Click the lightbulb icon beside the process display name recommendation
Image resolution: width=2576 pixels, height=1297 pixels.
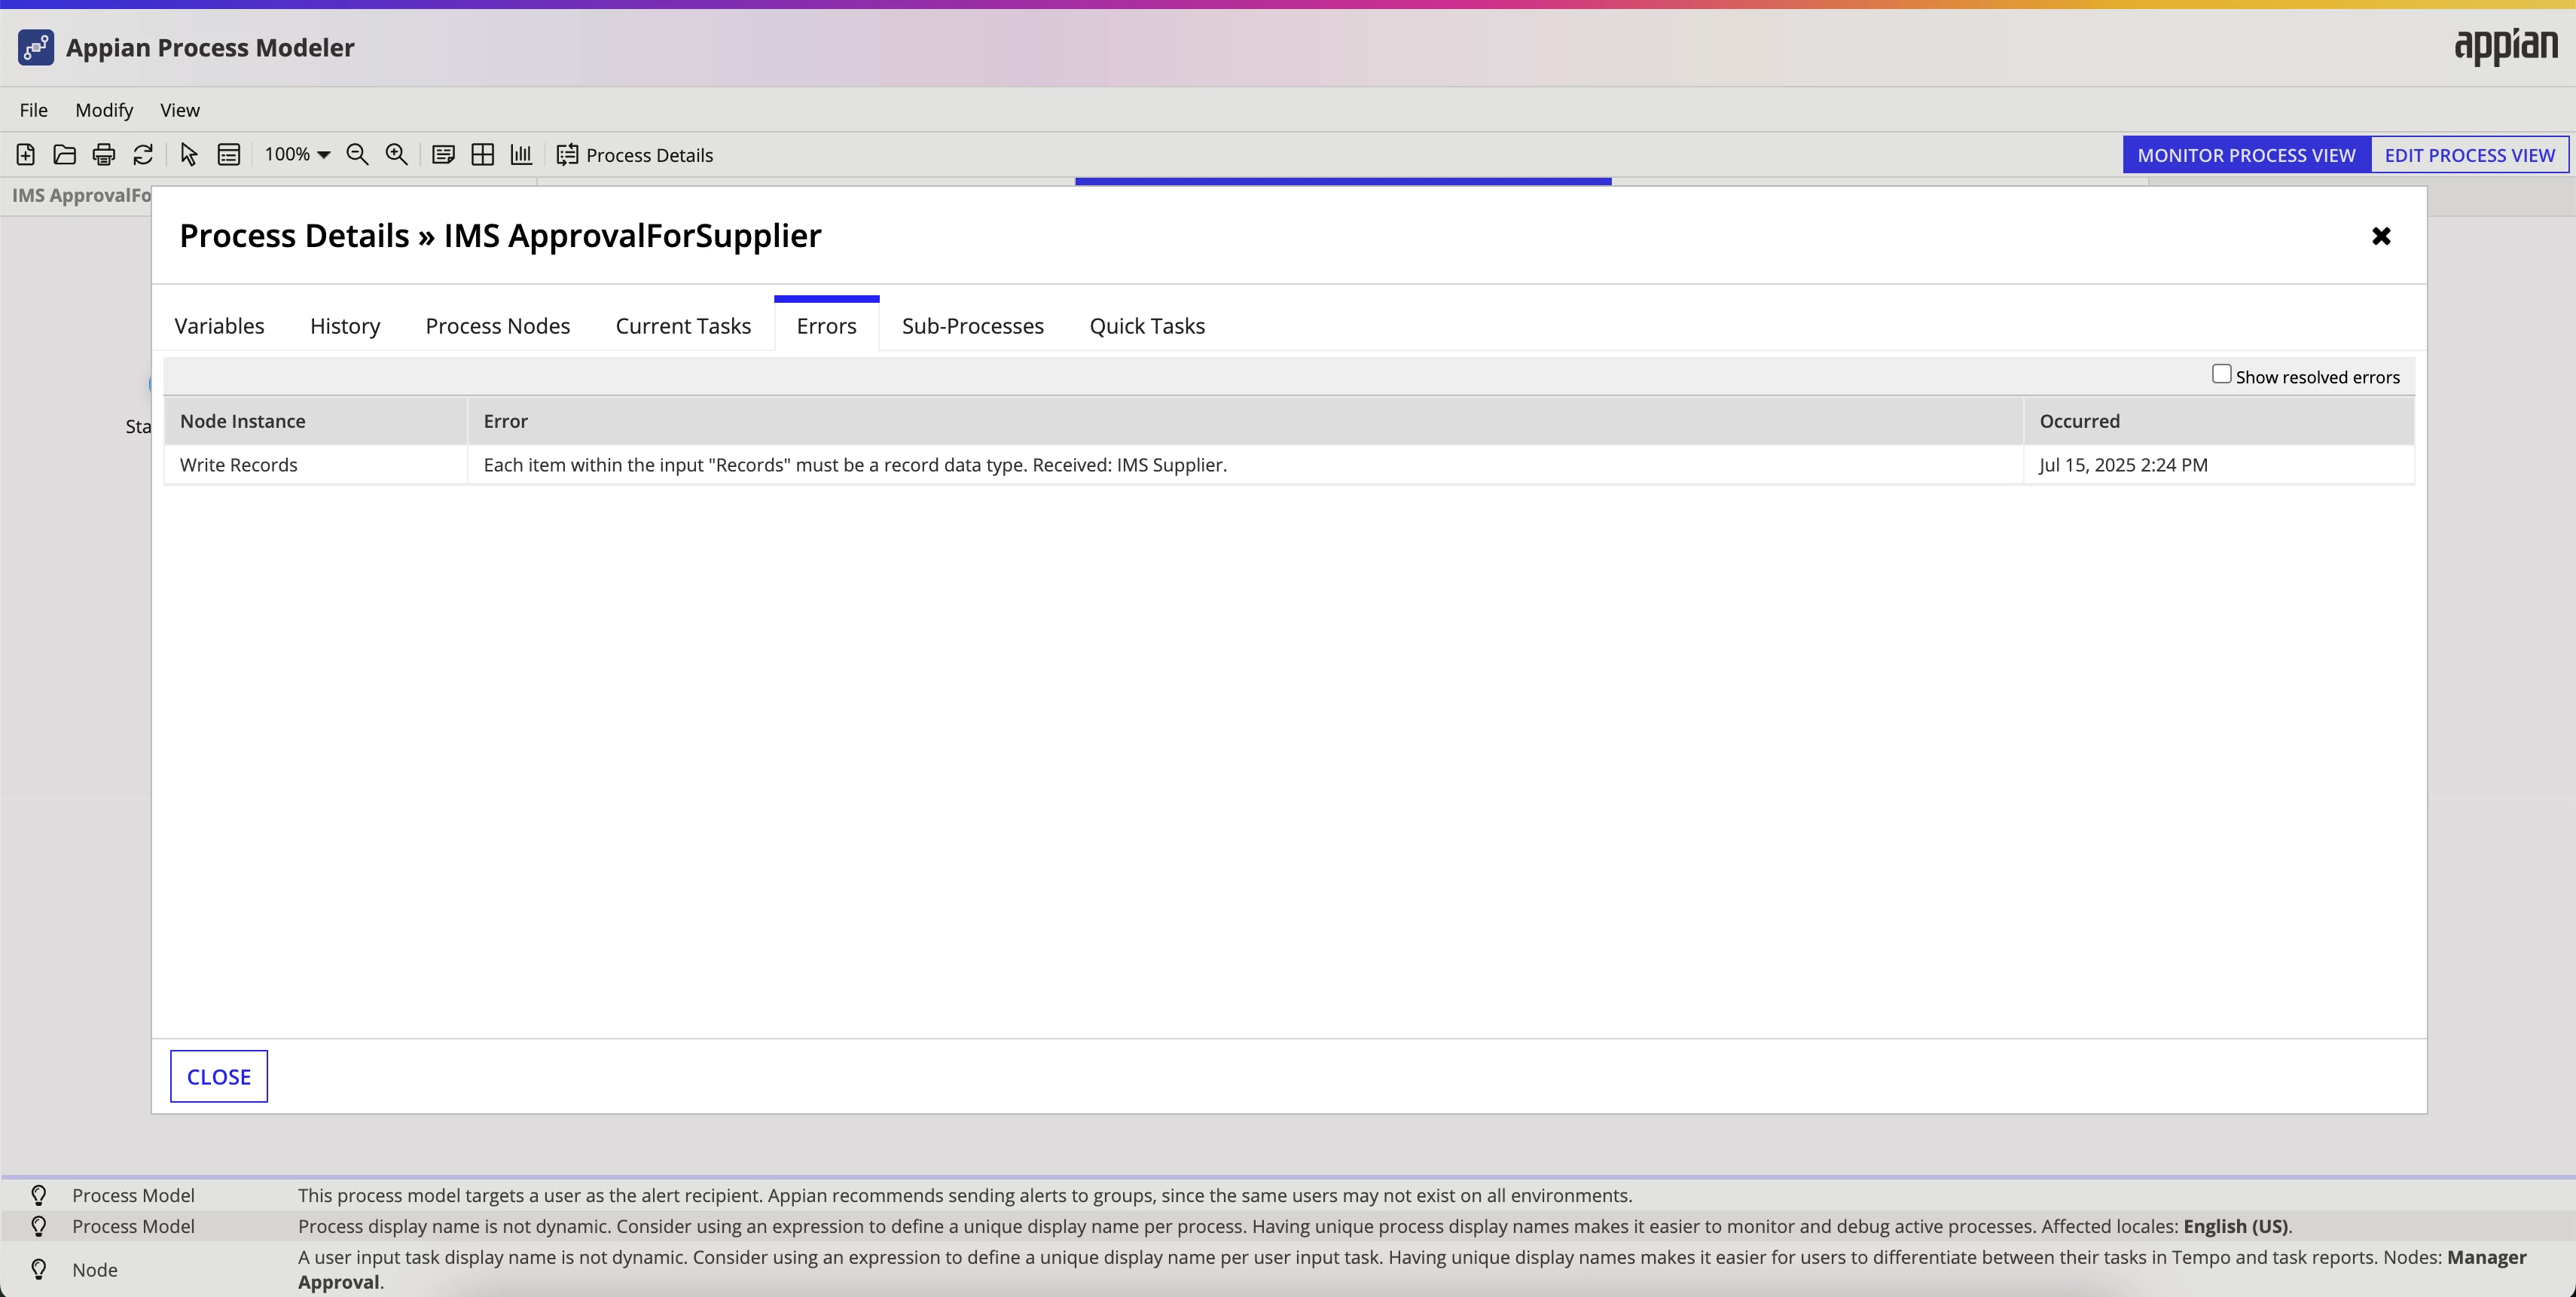click(x=39, y=1226)
